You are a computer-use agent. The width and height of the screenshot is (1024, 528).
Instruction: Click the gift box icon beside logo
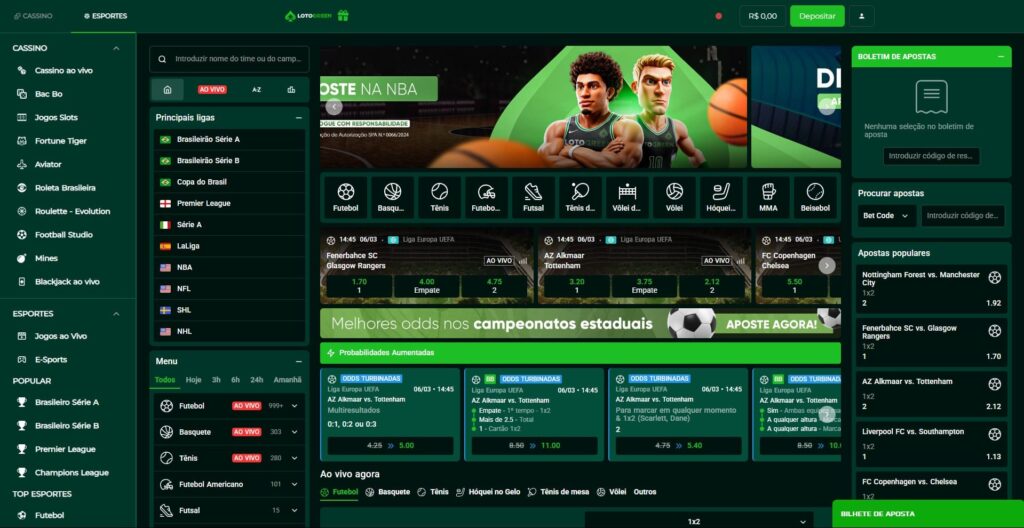pyautogui.click(x=343, y=16)
